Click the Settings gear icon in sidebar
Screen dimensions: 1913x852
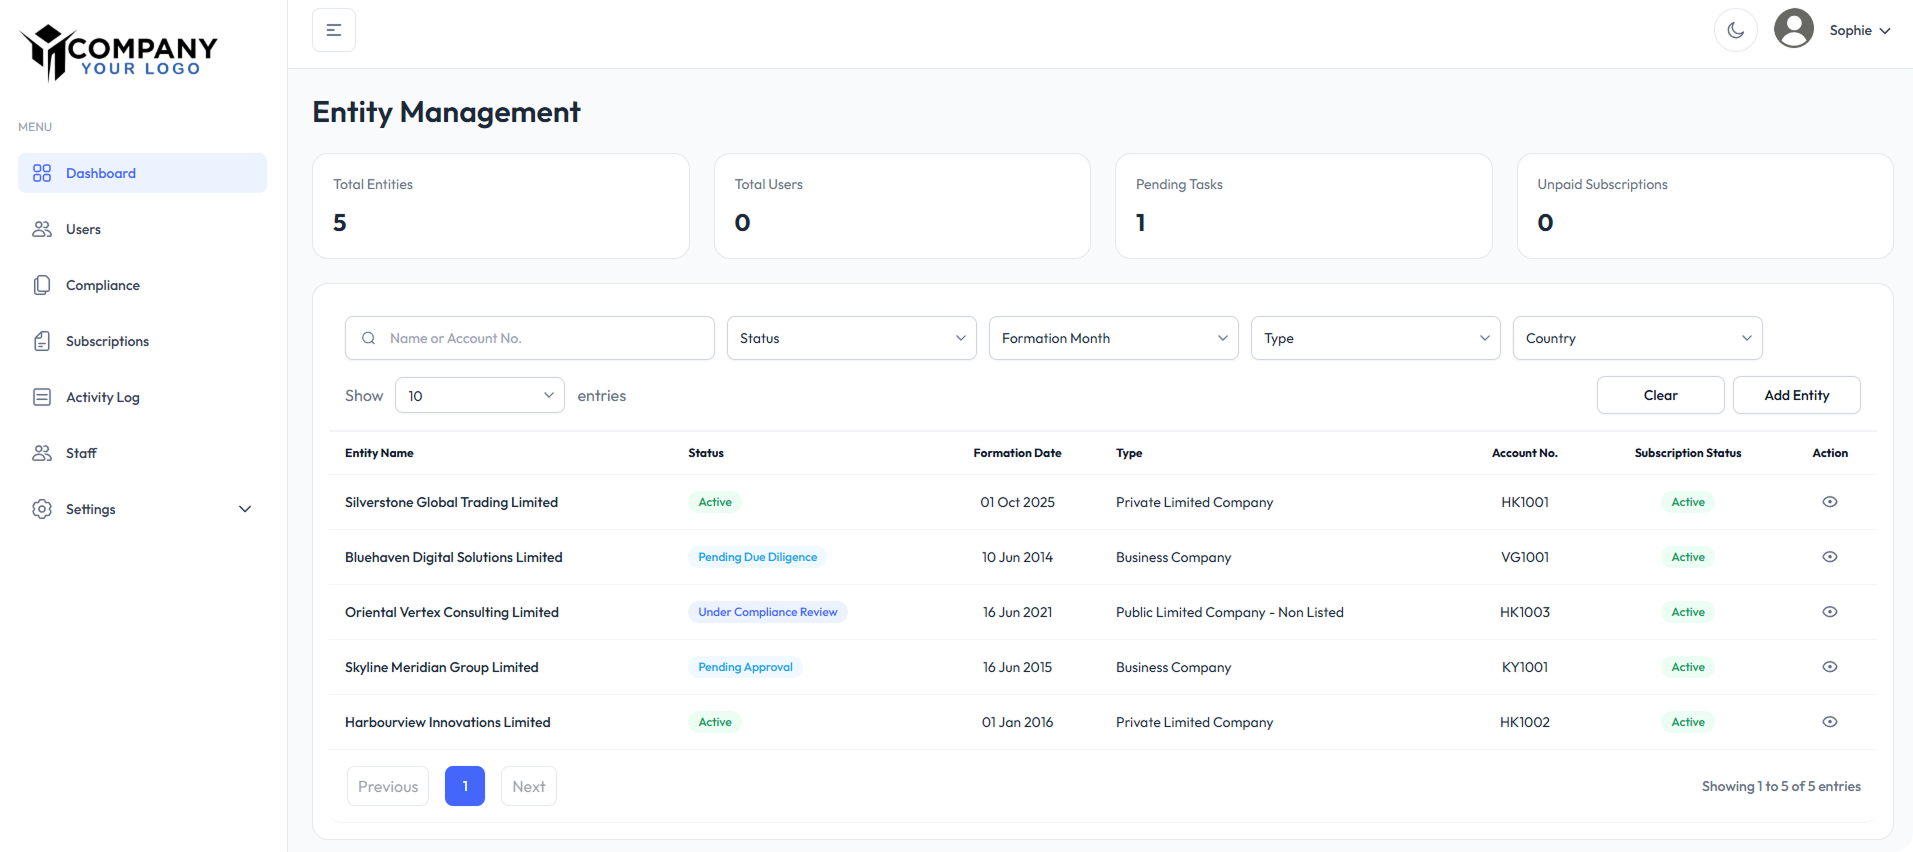click(x=42, y=509)
